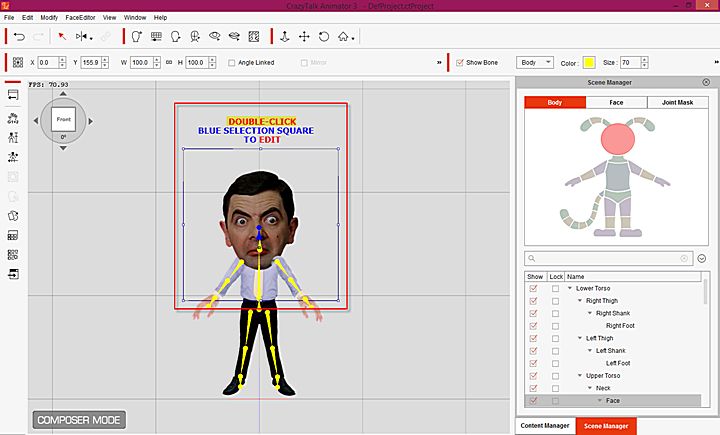
Task: Switch to the Joint Mask tab
Action: (678, 102)
